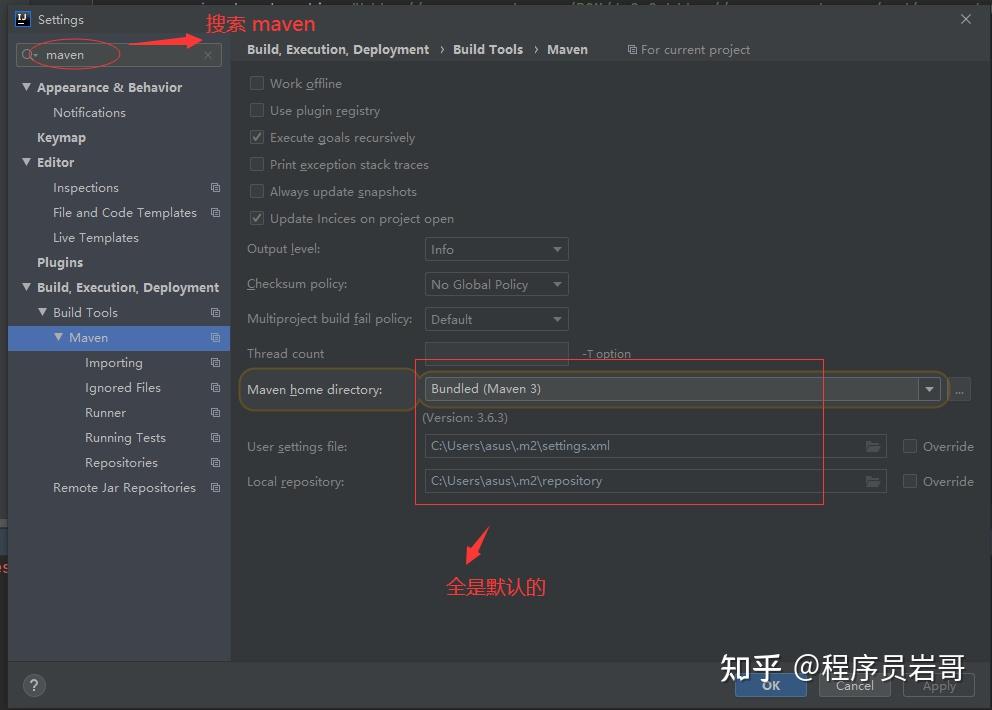Open the folder browser for Local repository
This screenshot has height=710, width=992.
pyautogui.click(x=872, y=481)
